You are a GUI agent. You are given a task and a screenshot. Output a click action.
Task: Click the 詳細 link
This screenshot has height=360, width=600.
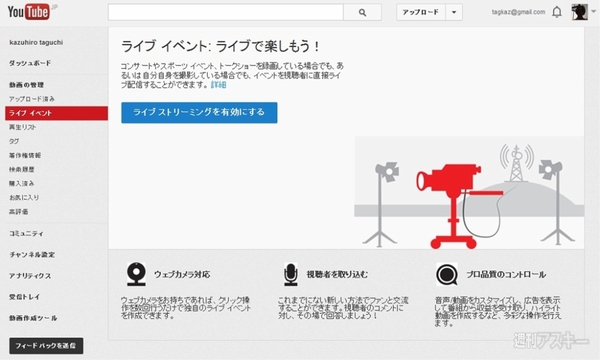(218, 85)
